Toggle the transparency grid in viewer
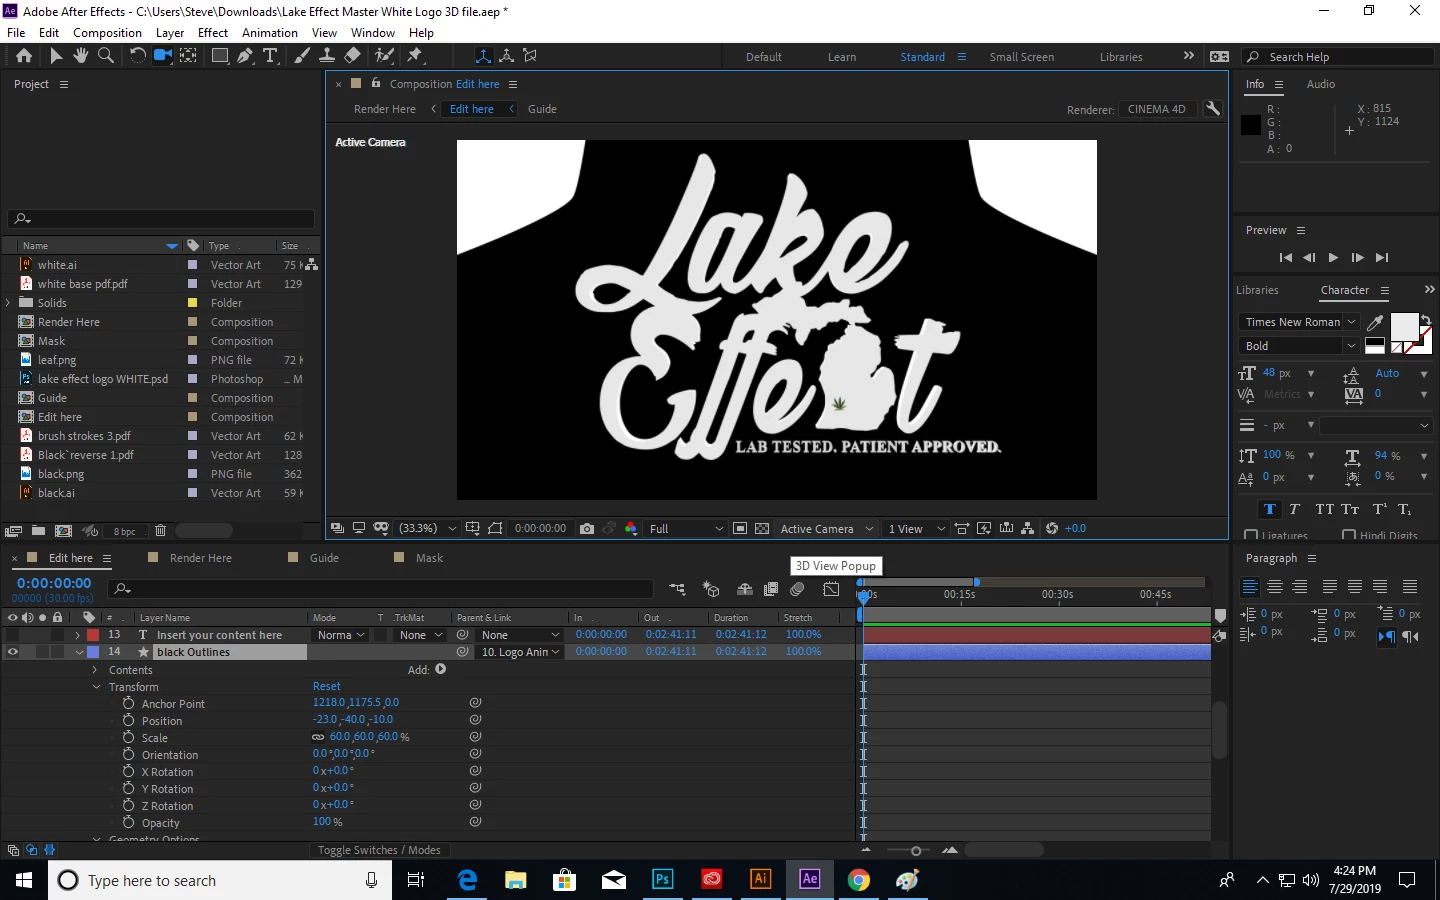This screenshot has width=1440, height=900. (x=762, y=528)
